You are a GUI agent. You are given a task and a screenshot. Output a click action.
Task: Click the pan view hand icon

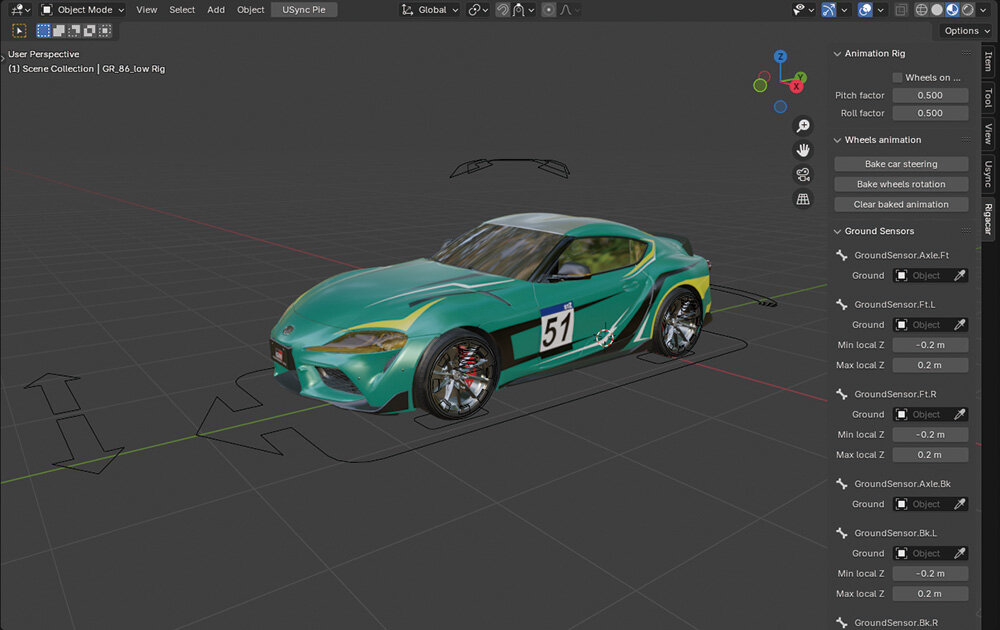click(802, 150)
